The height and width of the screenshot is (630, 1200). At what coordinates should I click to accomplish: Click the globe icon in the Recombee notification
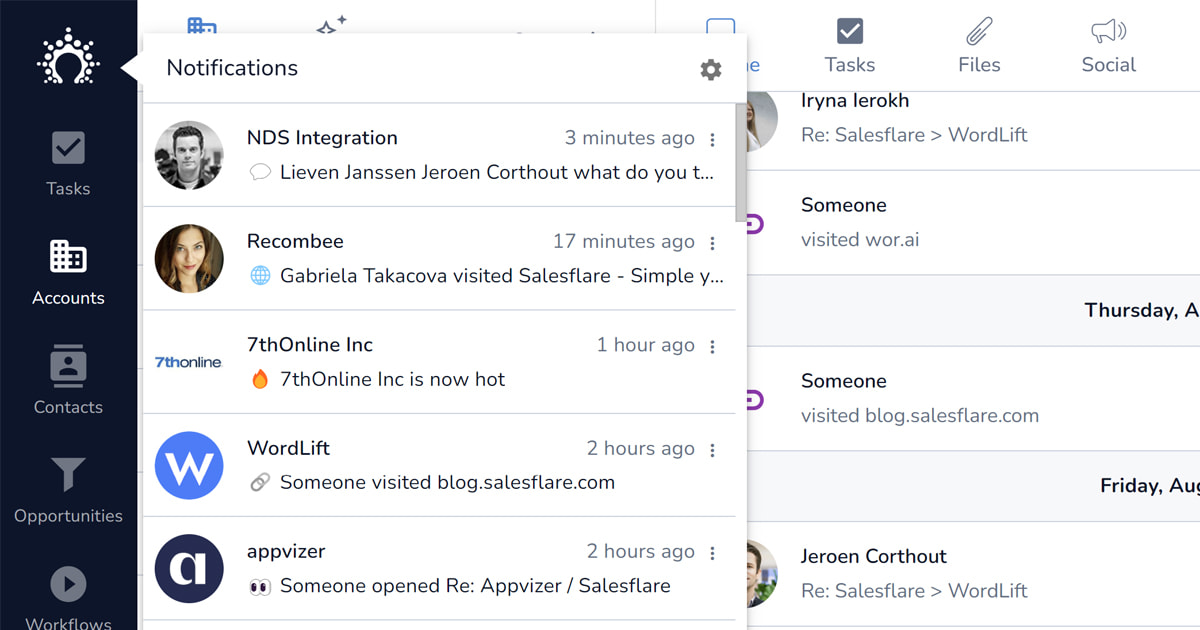260,275
